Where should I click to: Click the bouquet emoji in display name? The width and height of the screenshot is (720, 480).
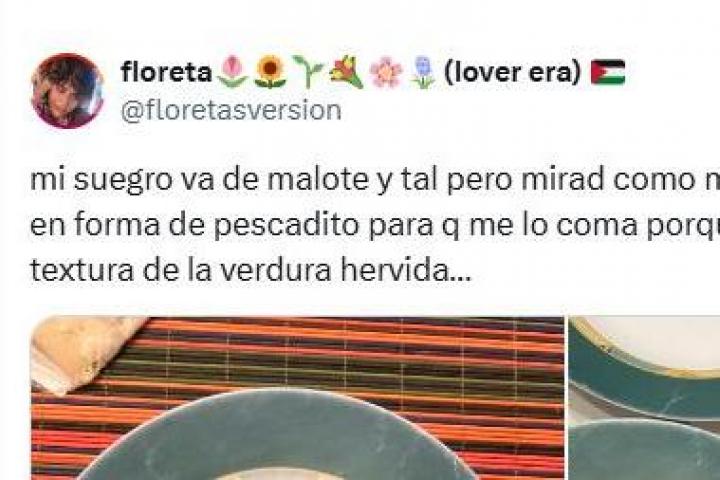point(347,72)
